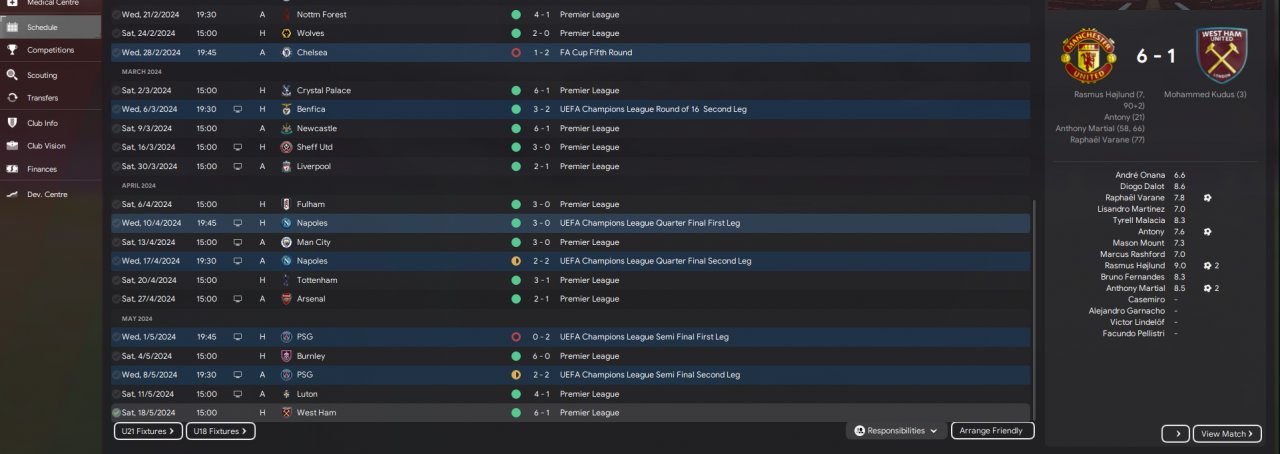The height and width of the screenshot is (454, 1280).
Task: Click the TV icon on Man City row
Action: [x=238, y=242]
